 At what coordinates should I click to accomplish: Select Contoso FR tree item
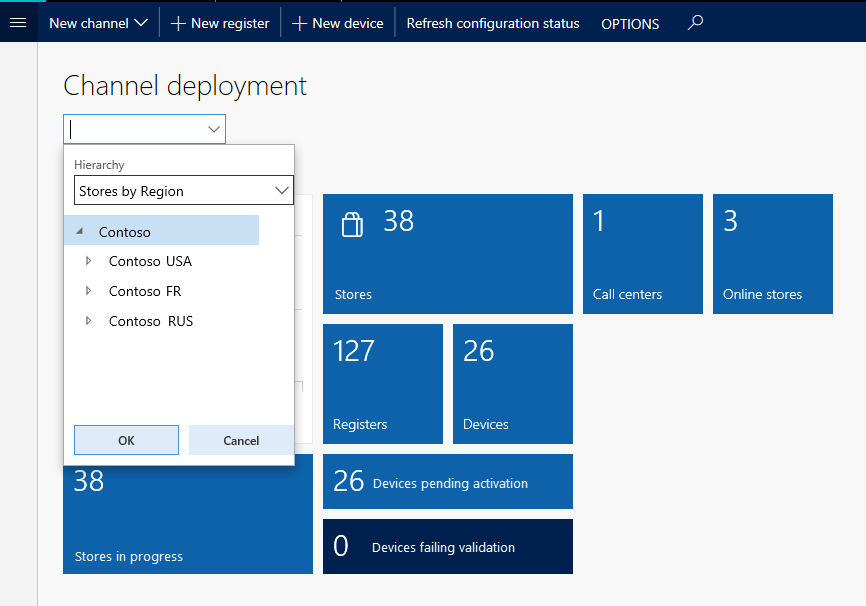[x=145, y=291]
